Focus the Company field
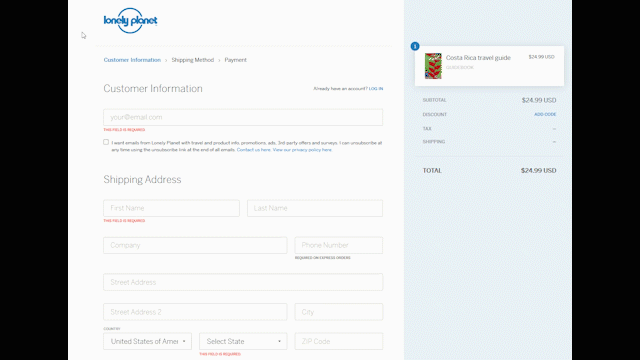The height and width of the screenshot is (360, 640). click(195, 245)
